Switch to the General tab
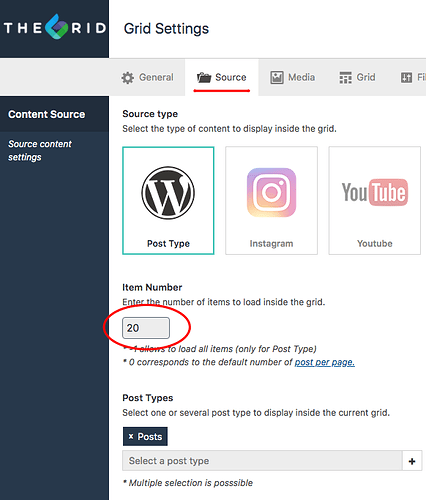This screenshot has width=426, height=500. [147, 77]
